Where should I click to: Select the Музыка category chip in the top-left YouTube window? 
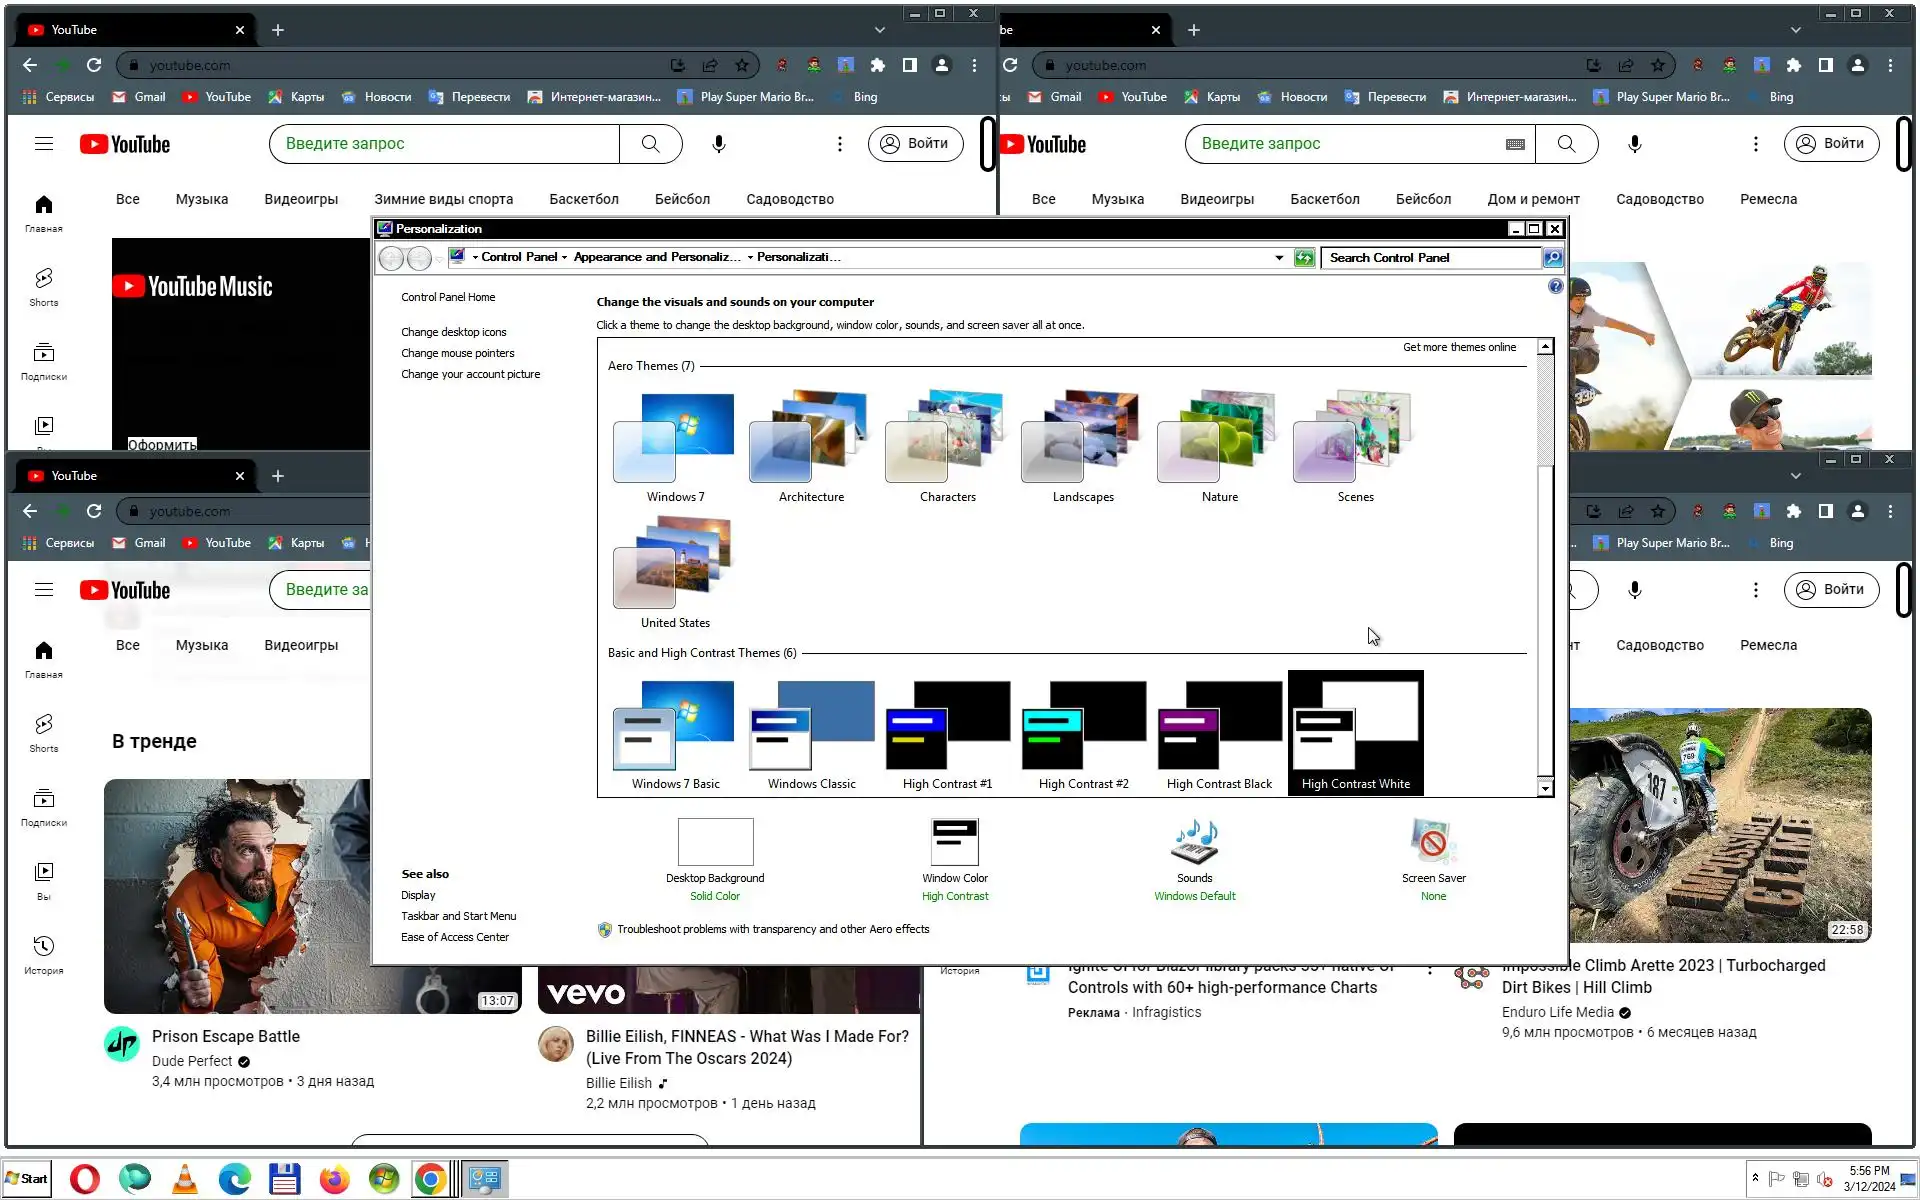[x=201, y=199]
